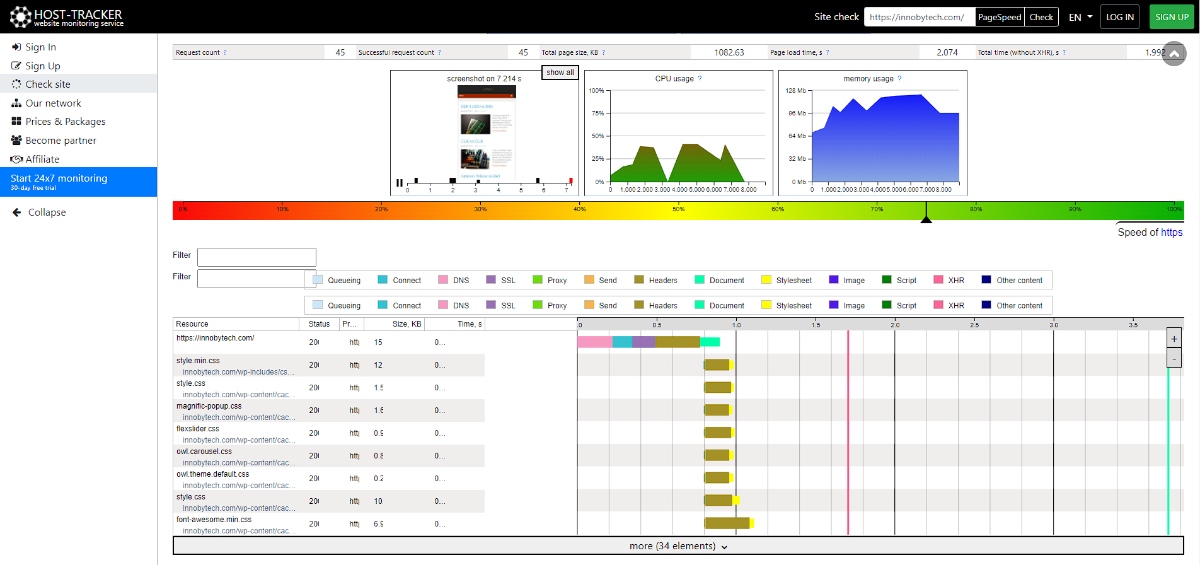The image size is (1200, 565).
Task: Click the Our network sidebar icon
Action: (x=16, y=103)
